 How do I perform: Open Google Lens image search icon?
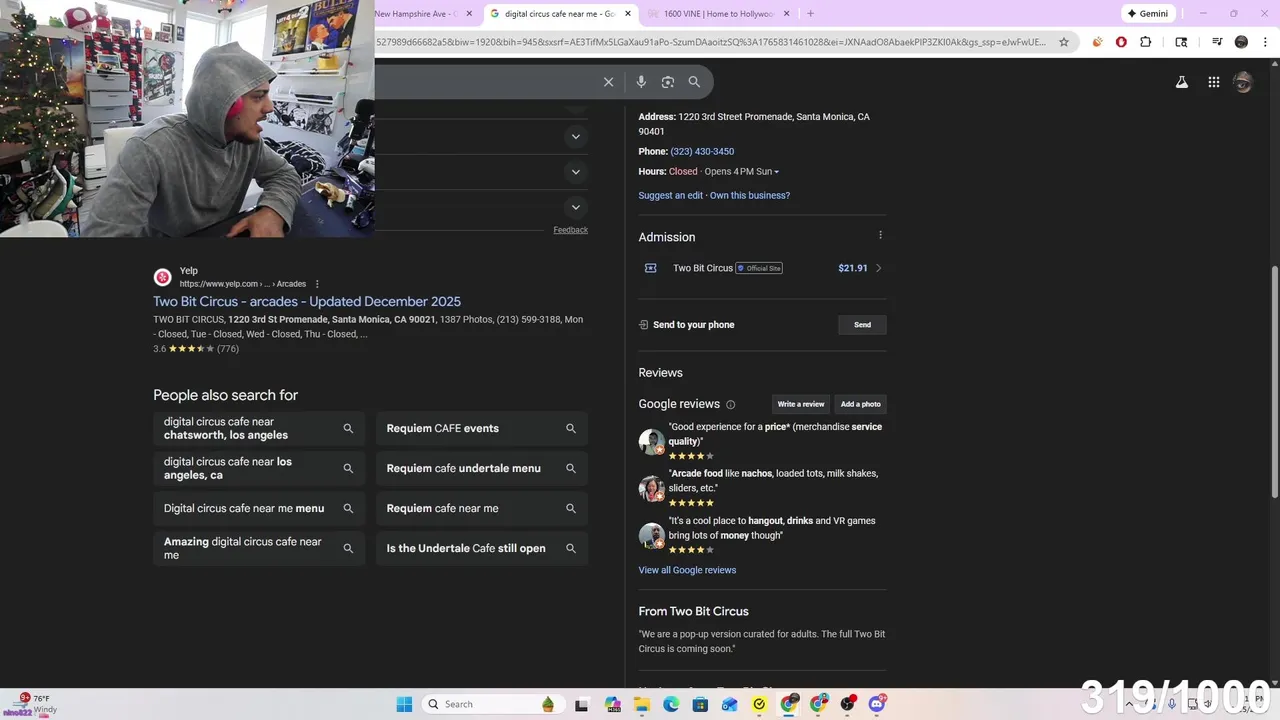pyautogui.click(x=668, y=82)
